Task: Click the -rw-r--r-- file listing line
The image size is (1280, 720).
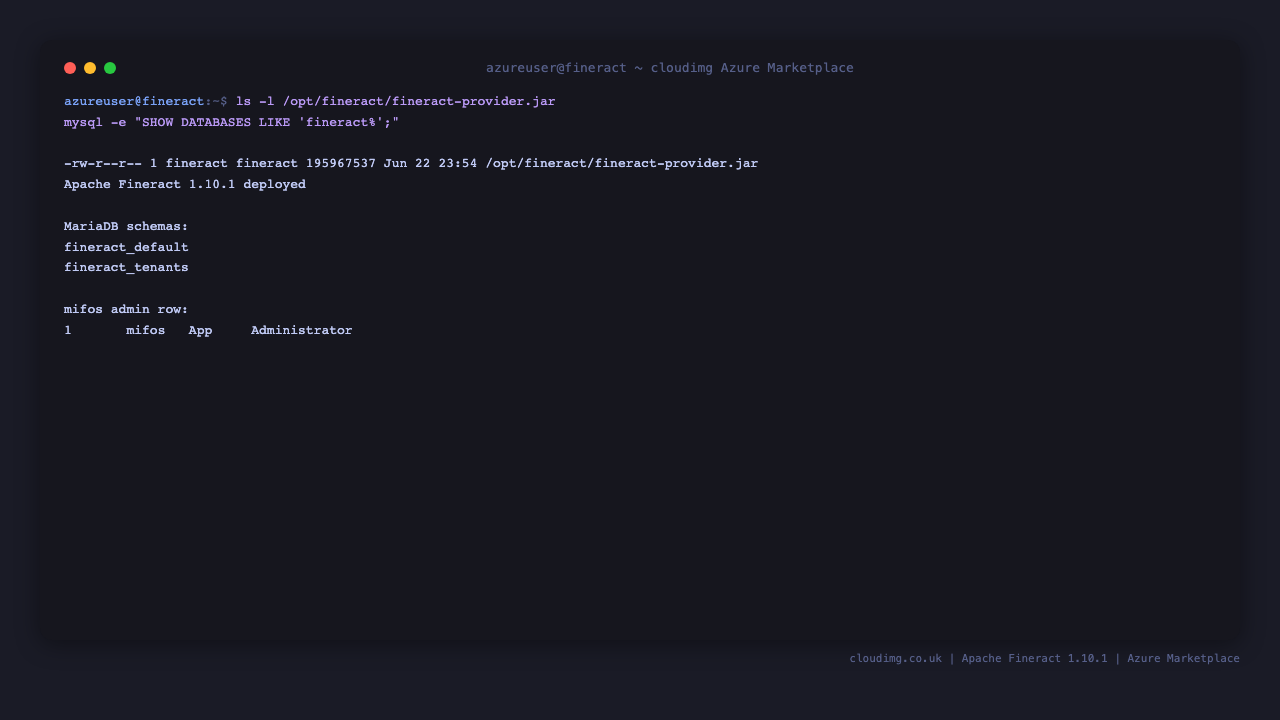Action: 411,163
